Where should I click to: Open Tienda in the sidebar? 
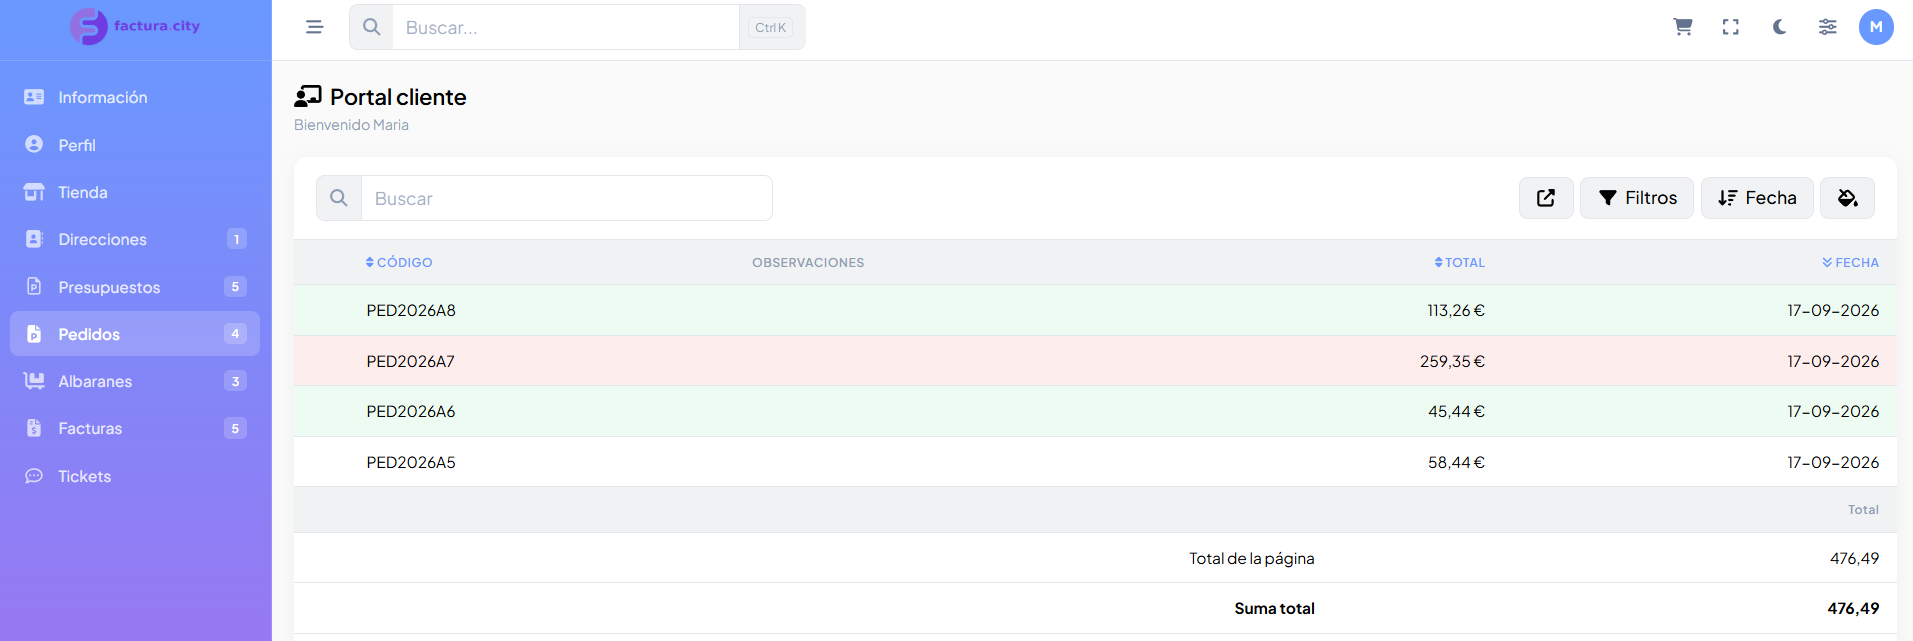click(135, 192)
